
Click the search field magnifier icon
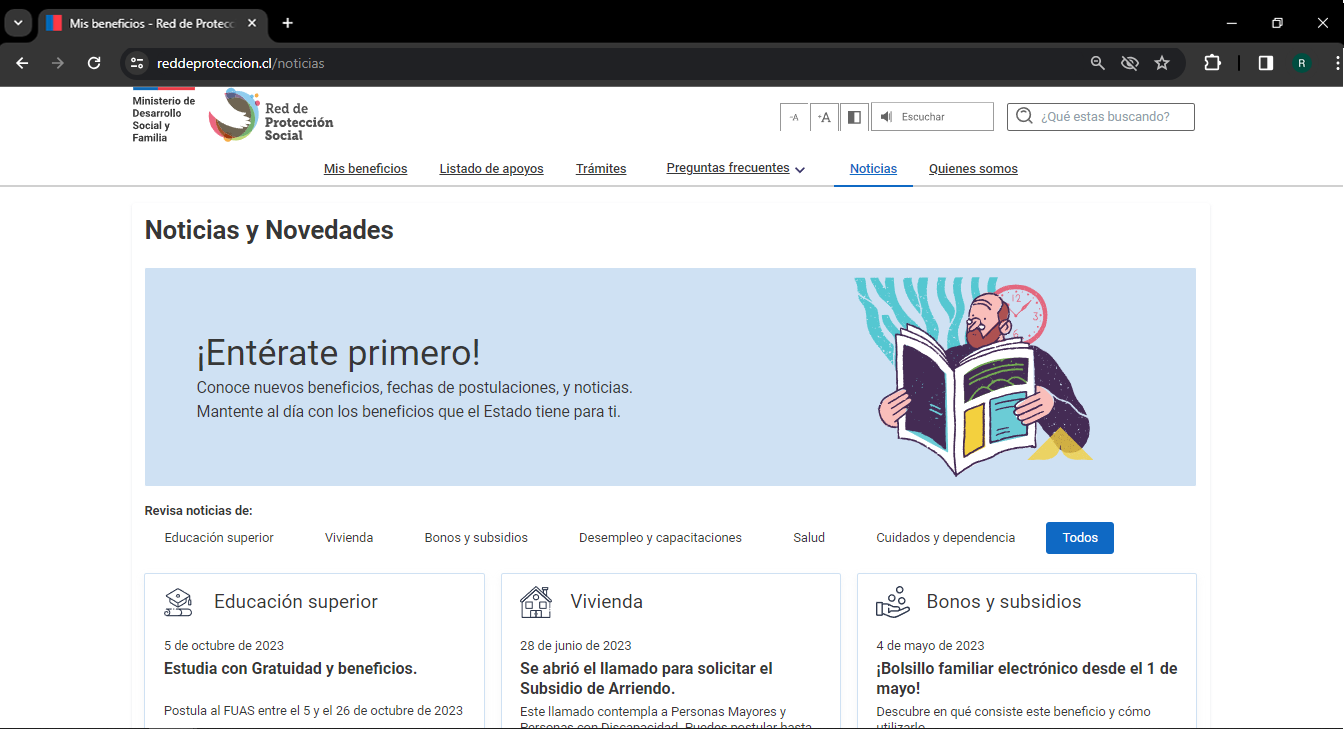(x=1024, y=116)
